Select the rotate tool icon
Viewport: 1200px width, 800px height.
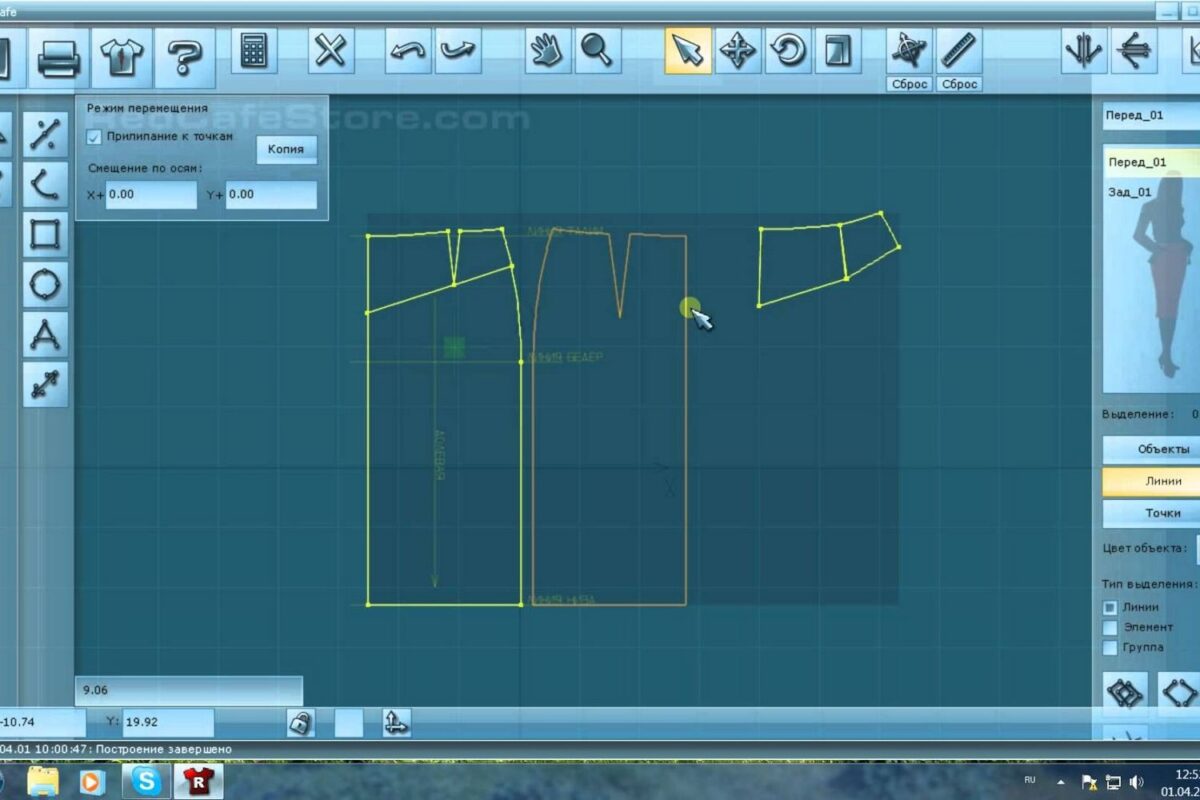tap(788, 51)
